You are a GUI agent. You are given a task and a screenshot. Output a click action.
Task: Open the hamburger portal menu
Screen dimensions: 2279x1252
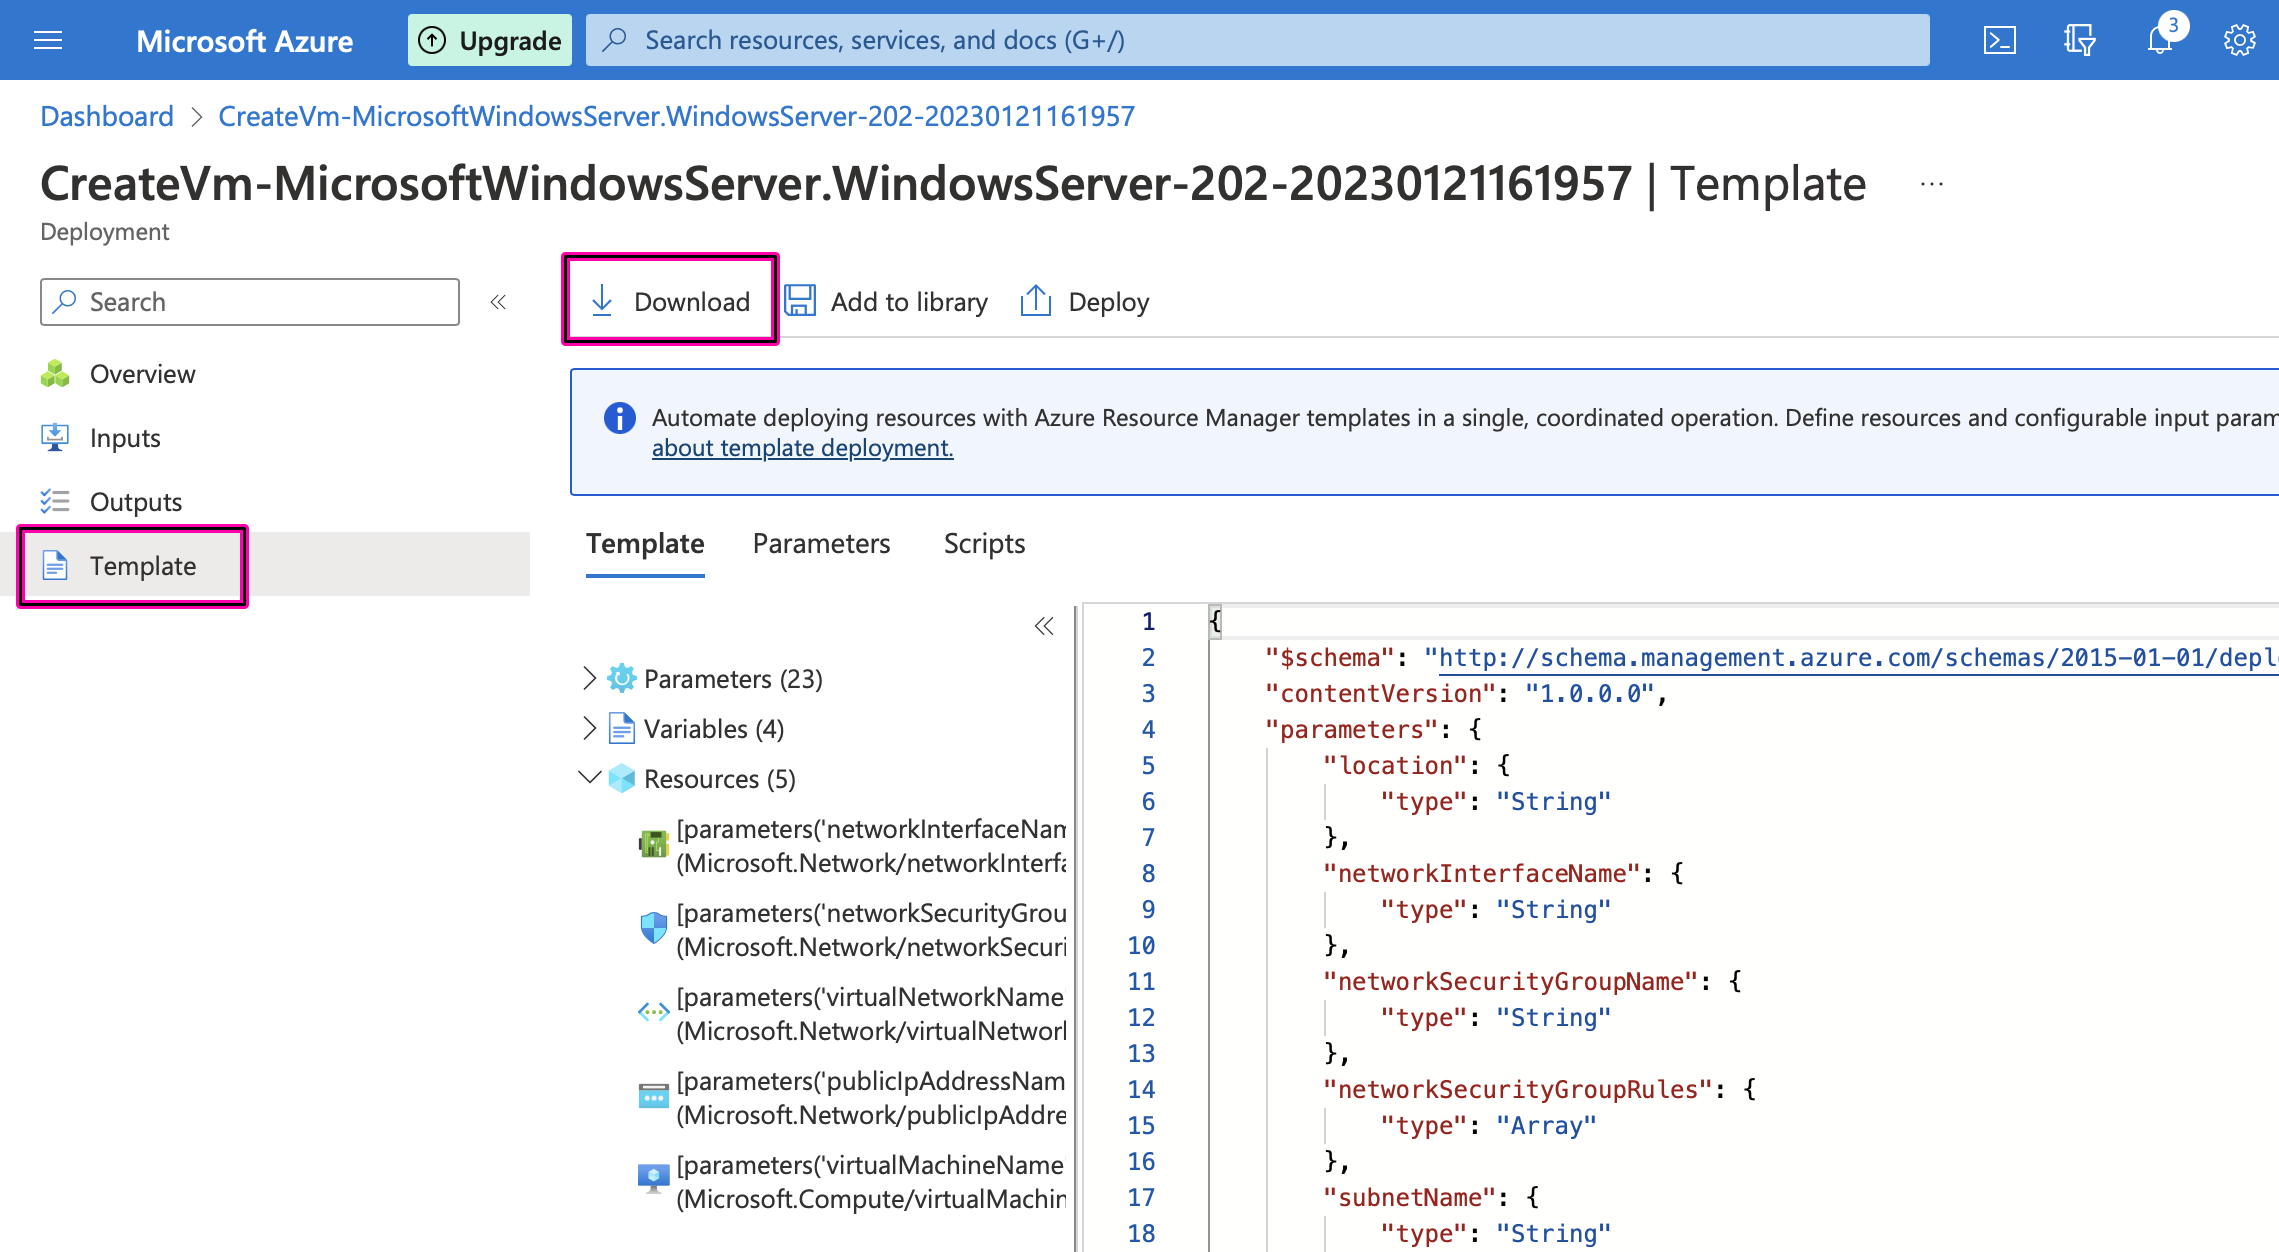48,40
